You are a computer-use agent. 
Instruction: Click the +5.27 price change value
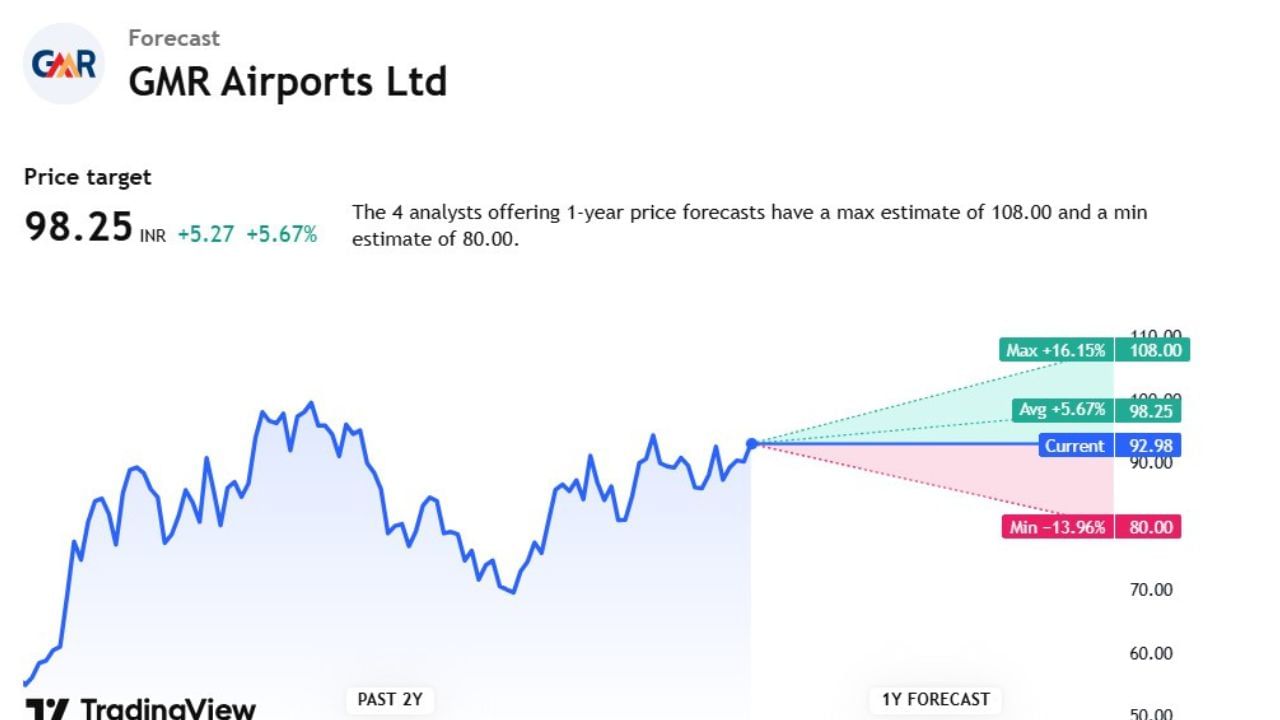205,235
